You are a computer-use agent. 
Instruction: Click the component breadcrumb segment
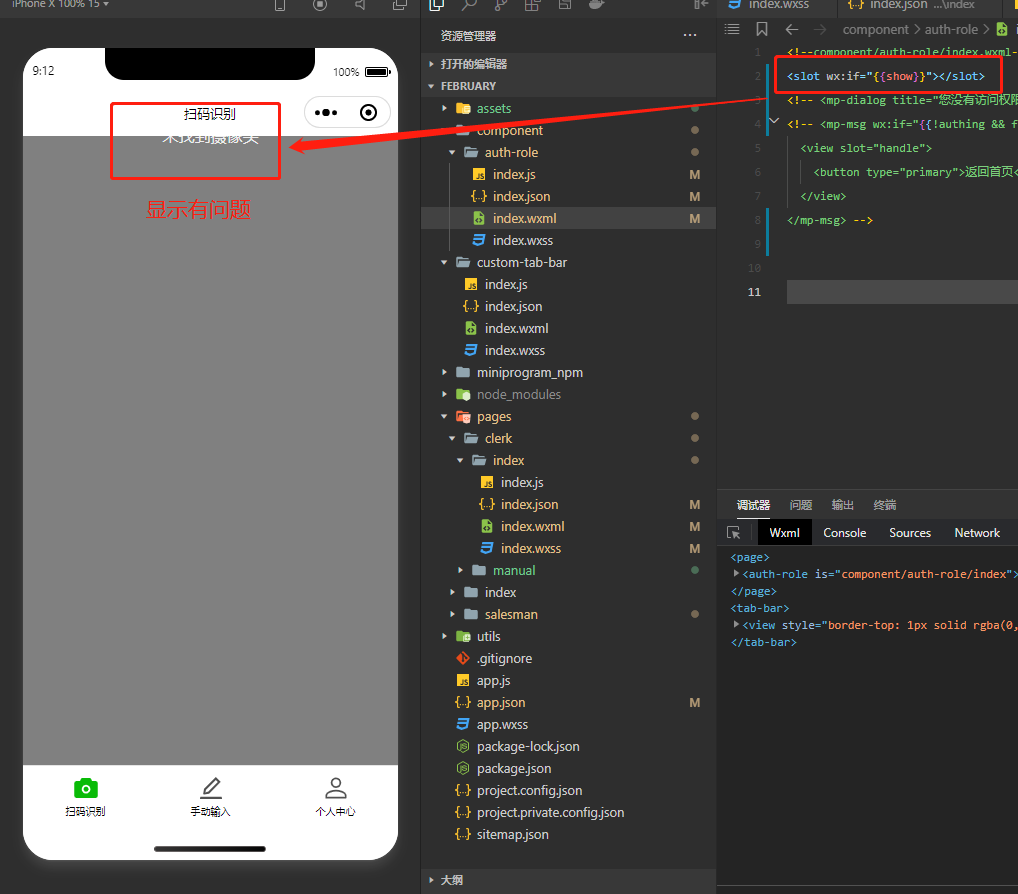pyautogui.click(x=875, y=29)
